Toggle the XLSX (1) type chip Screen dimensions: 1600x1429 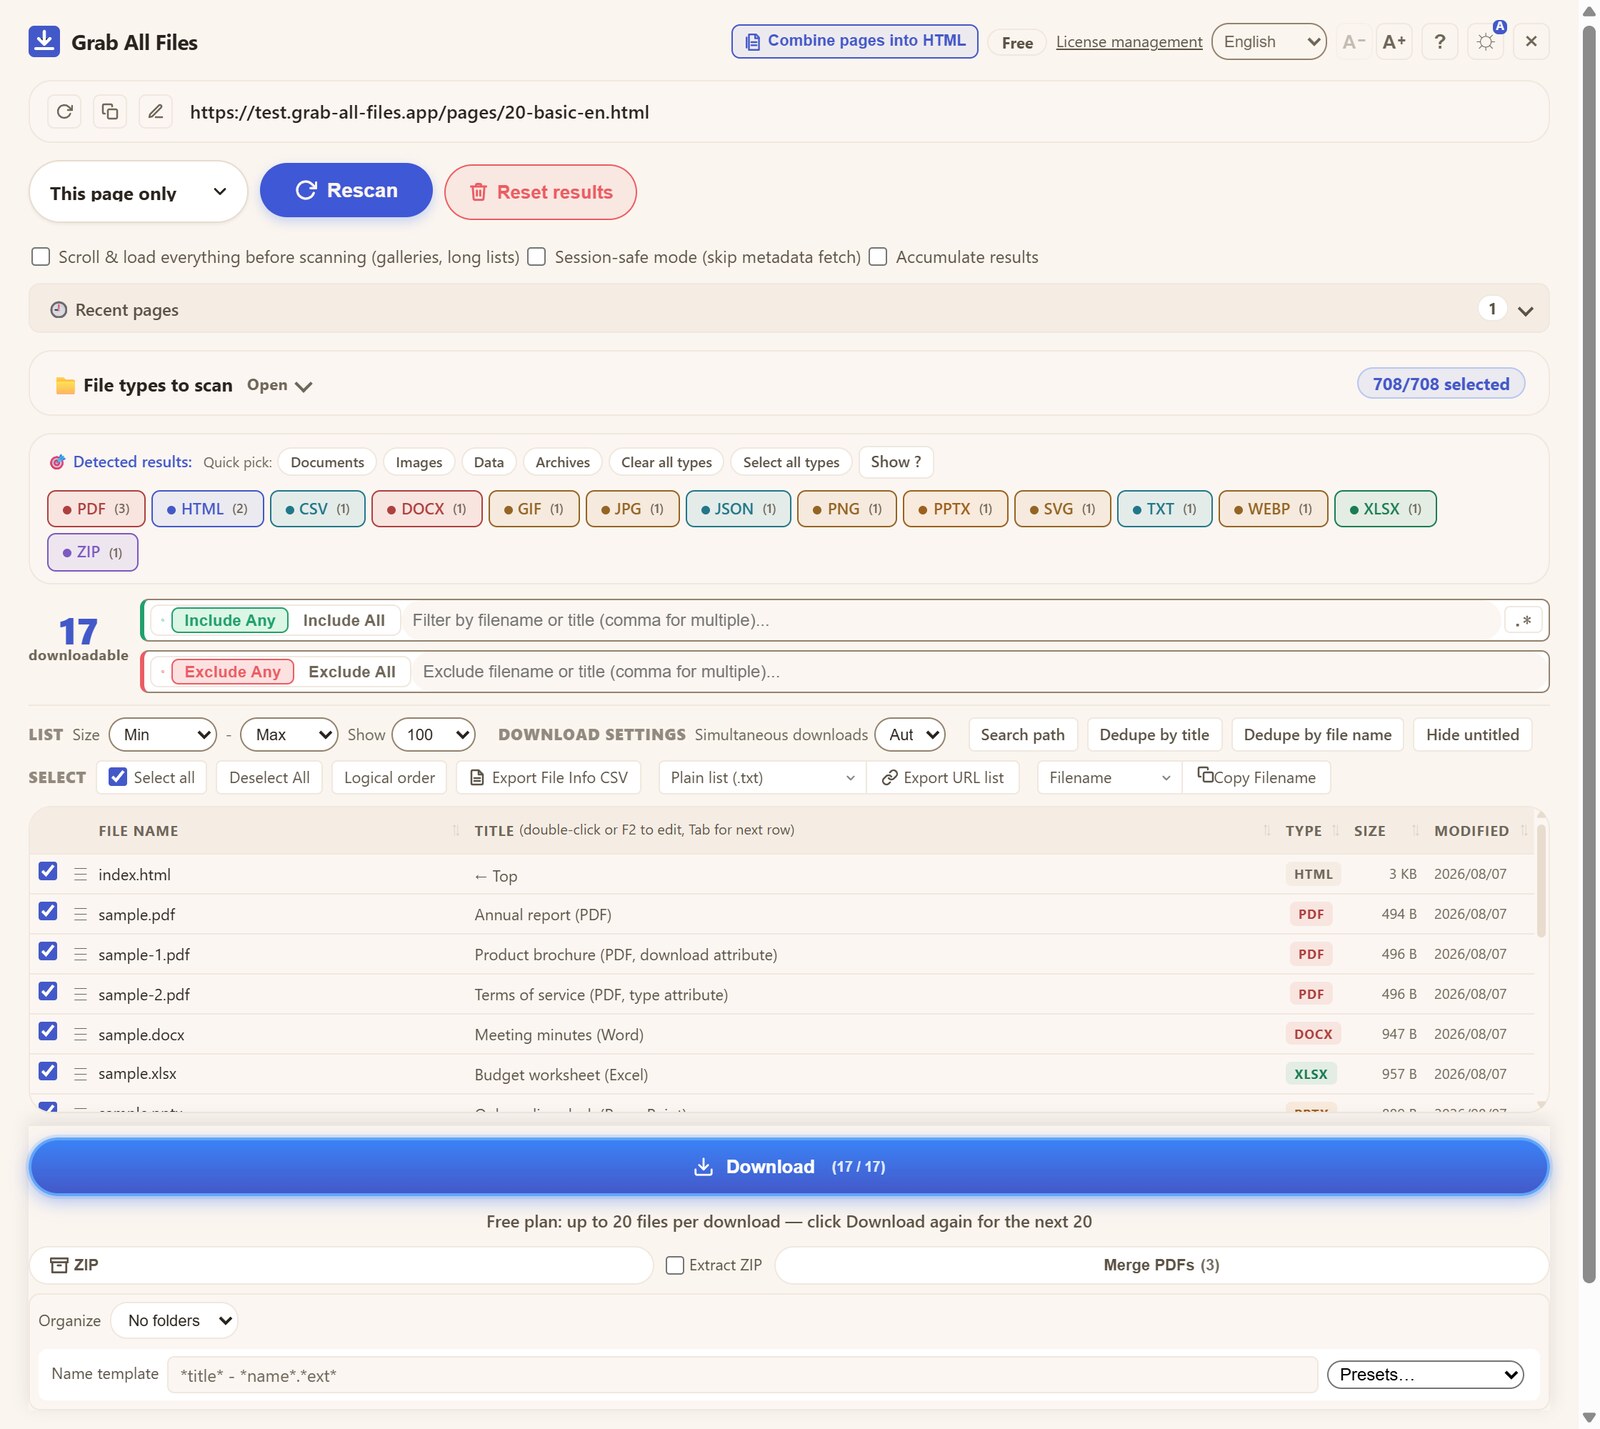(x=1385, y=509)
